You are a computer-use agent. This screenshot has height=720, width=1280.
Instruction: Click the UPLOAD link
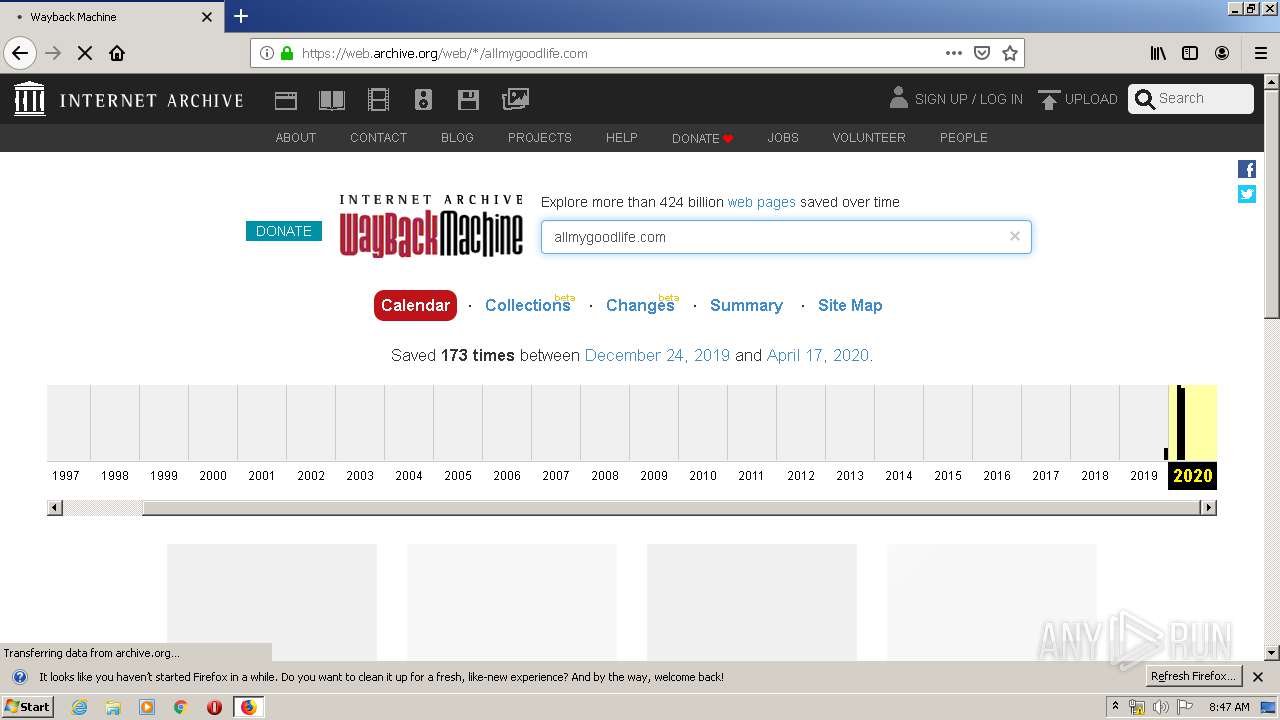tap(1091, 99)
